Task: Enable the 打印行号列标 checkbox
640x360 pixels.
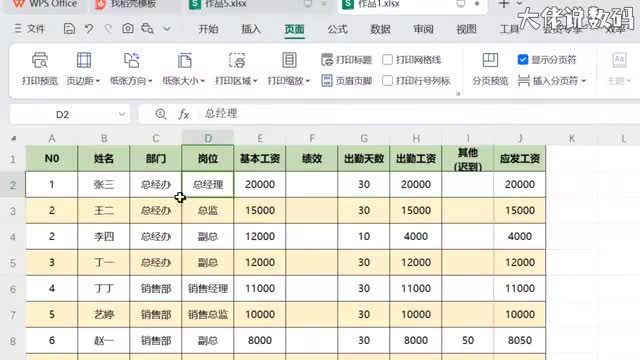Action: tap(387, 81)
